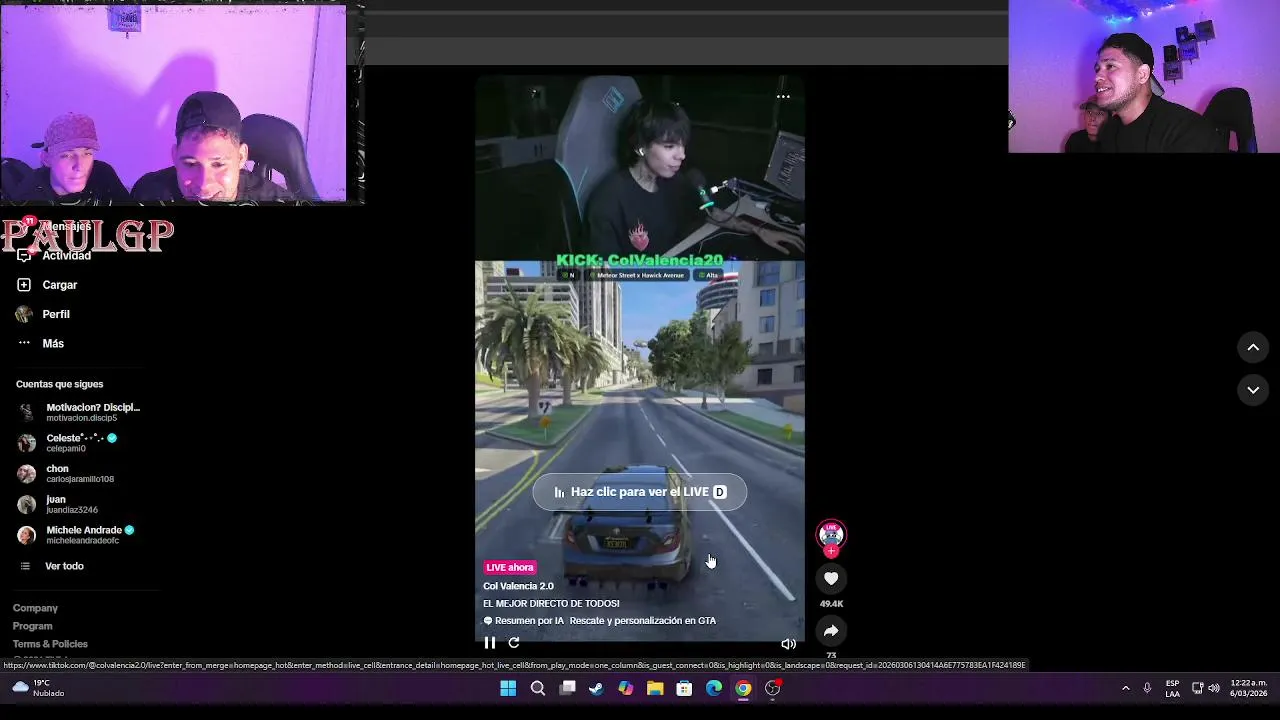Open Col Valencia 2.0 channel name
Screen dimensions: 1280x720
point(518,586)
